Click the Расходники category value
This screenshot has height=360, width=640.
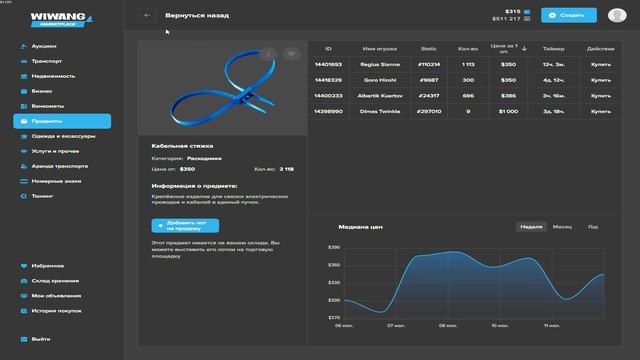[204, 158]
